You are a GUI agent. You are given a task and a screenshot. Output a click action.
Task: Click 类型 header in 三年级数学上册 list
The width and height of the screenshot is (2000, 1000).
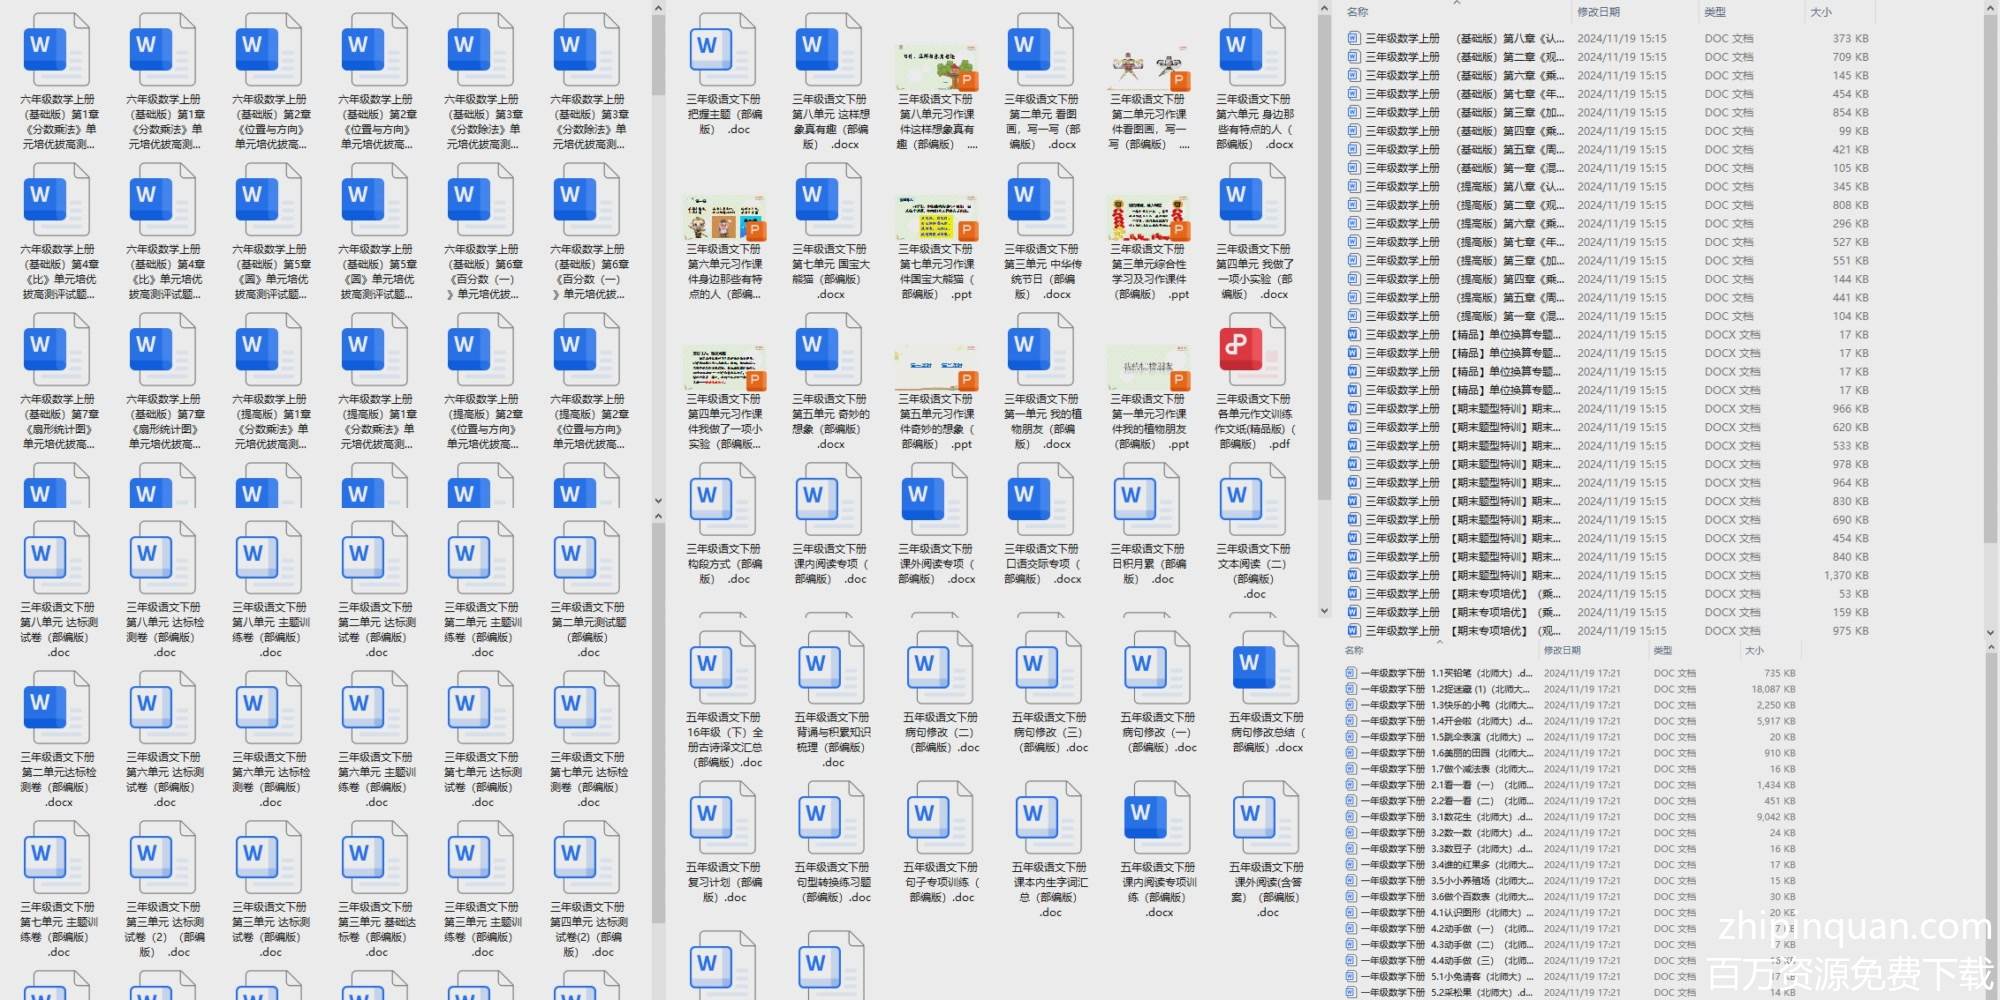tap(1715, 12)
